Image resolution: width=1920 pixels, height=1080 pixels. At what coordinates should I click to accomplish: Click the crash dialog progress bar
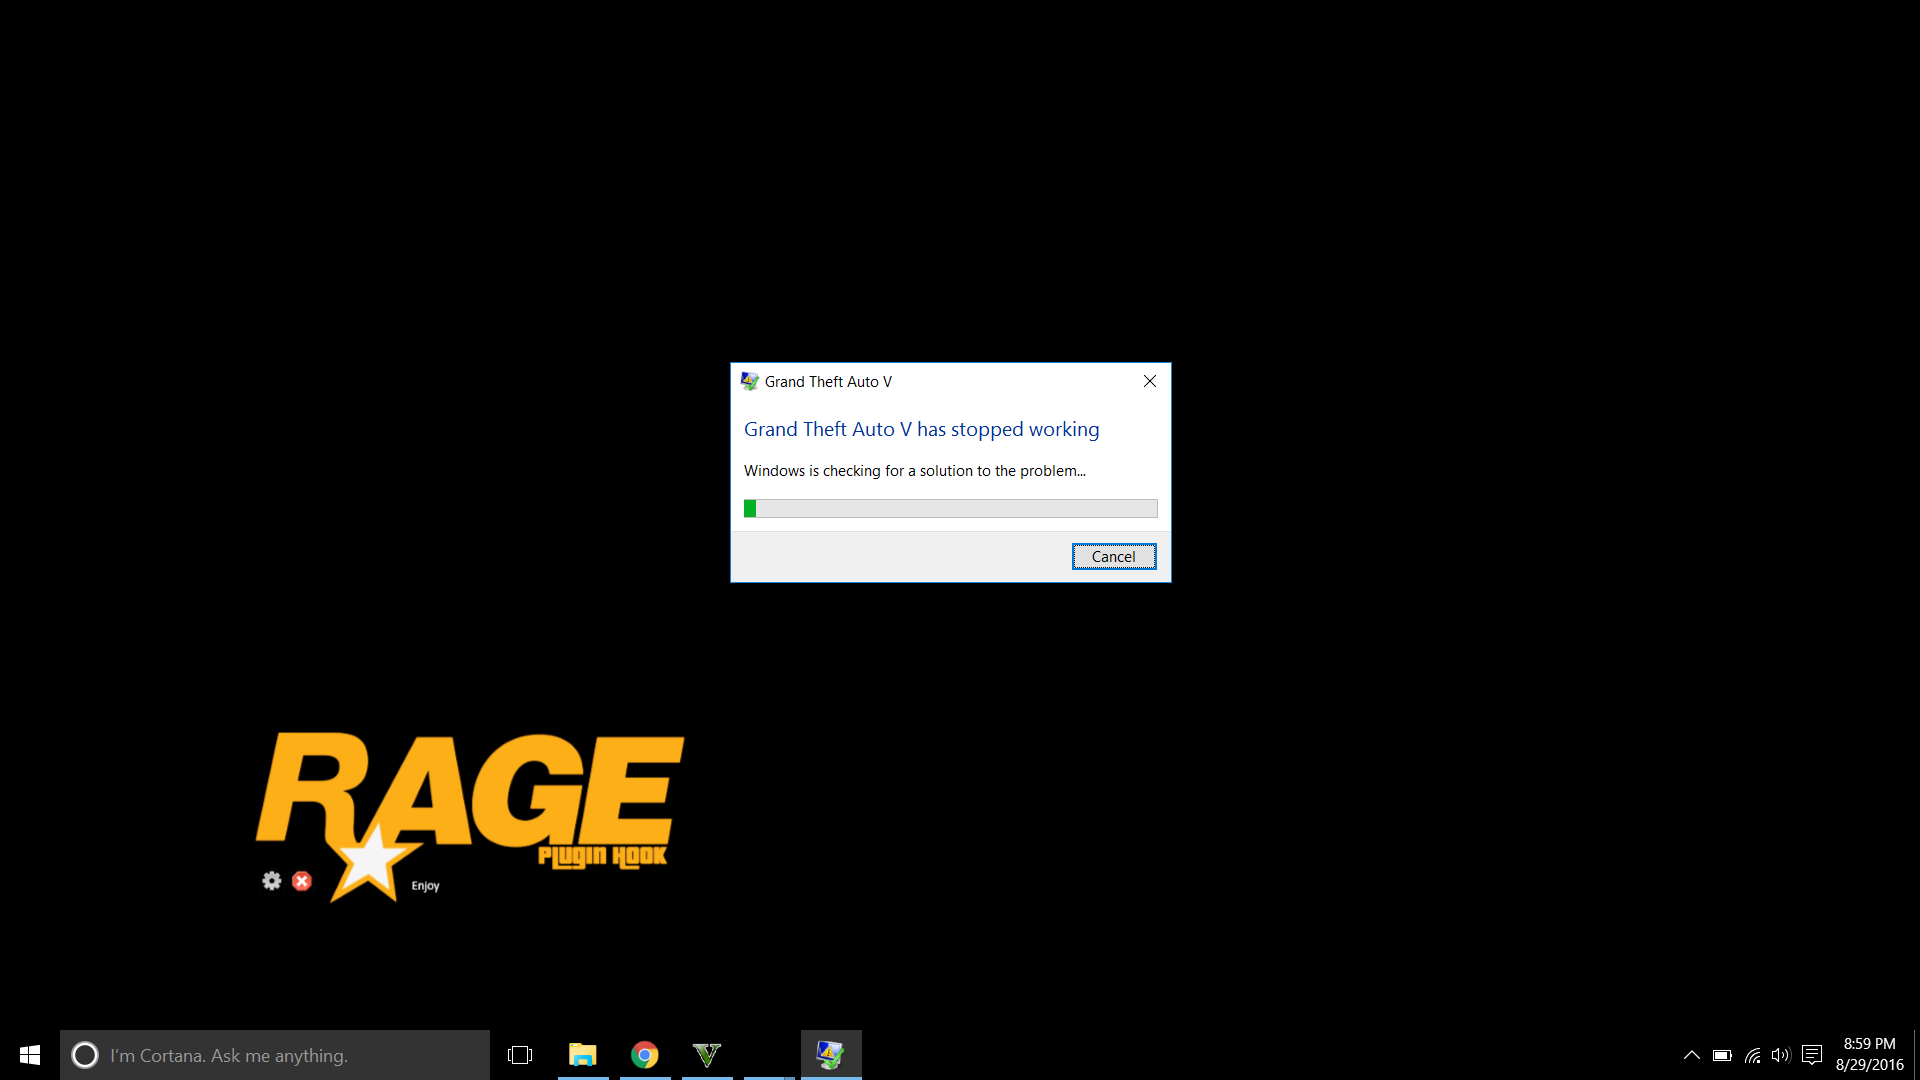[950, 509]
